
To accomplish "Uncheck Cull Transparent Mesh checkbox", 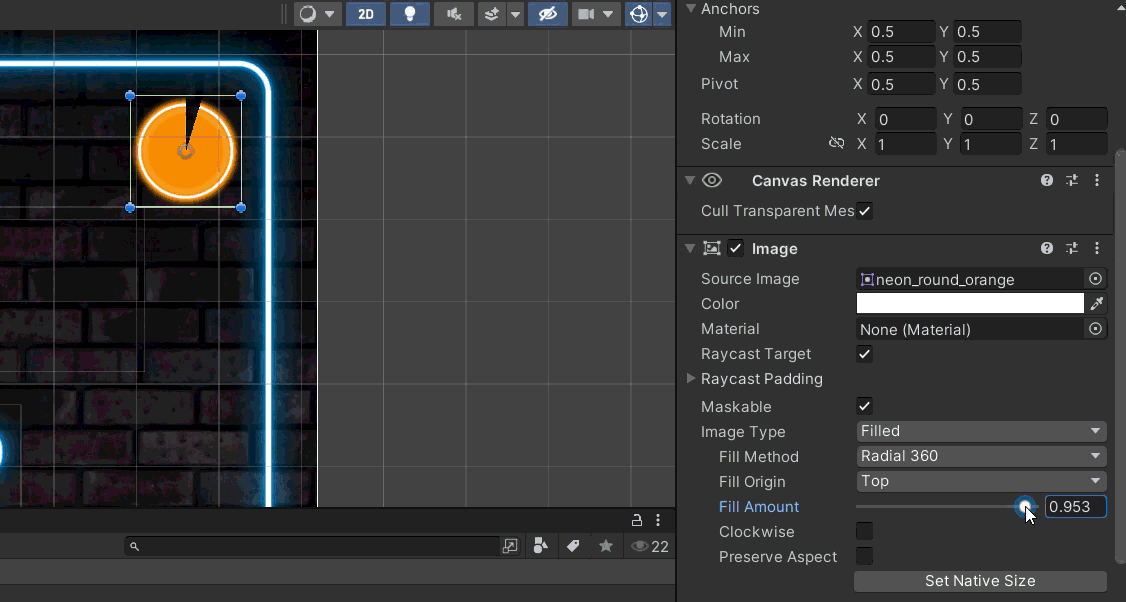I will point(865,211).
